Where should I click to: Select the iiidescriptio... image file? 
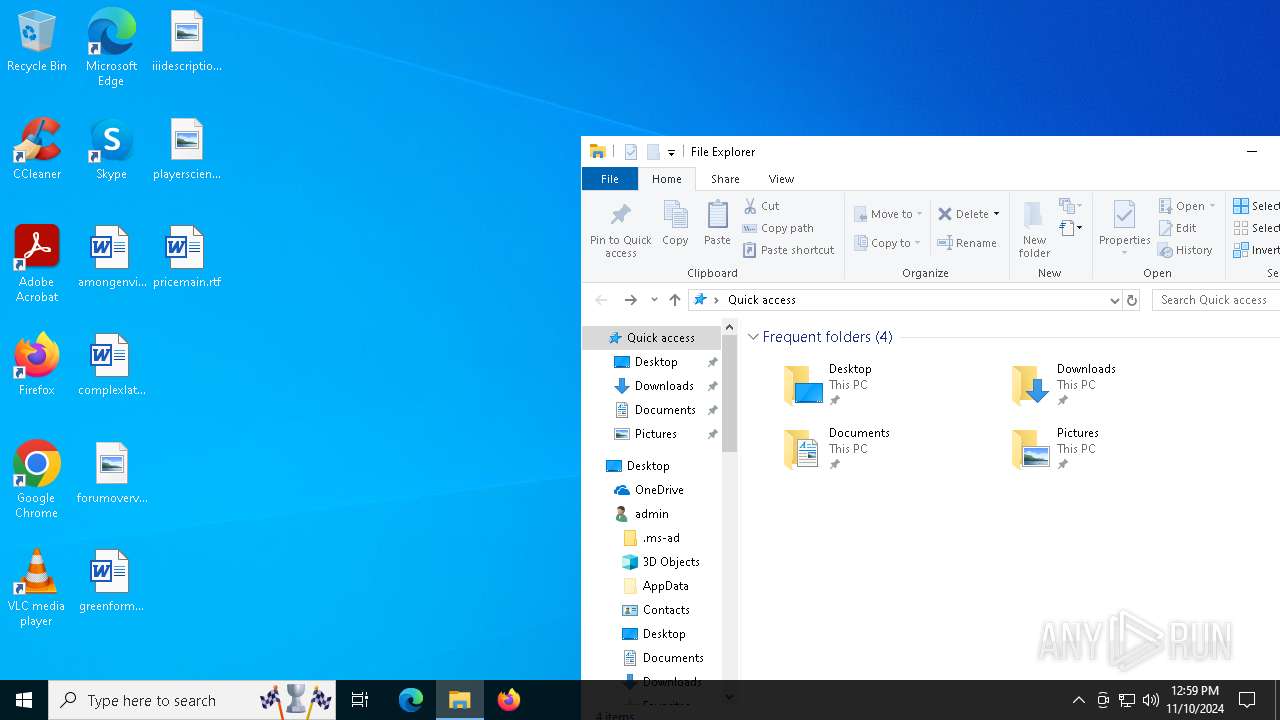(186, 42)
